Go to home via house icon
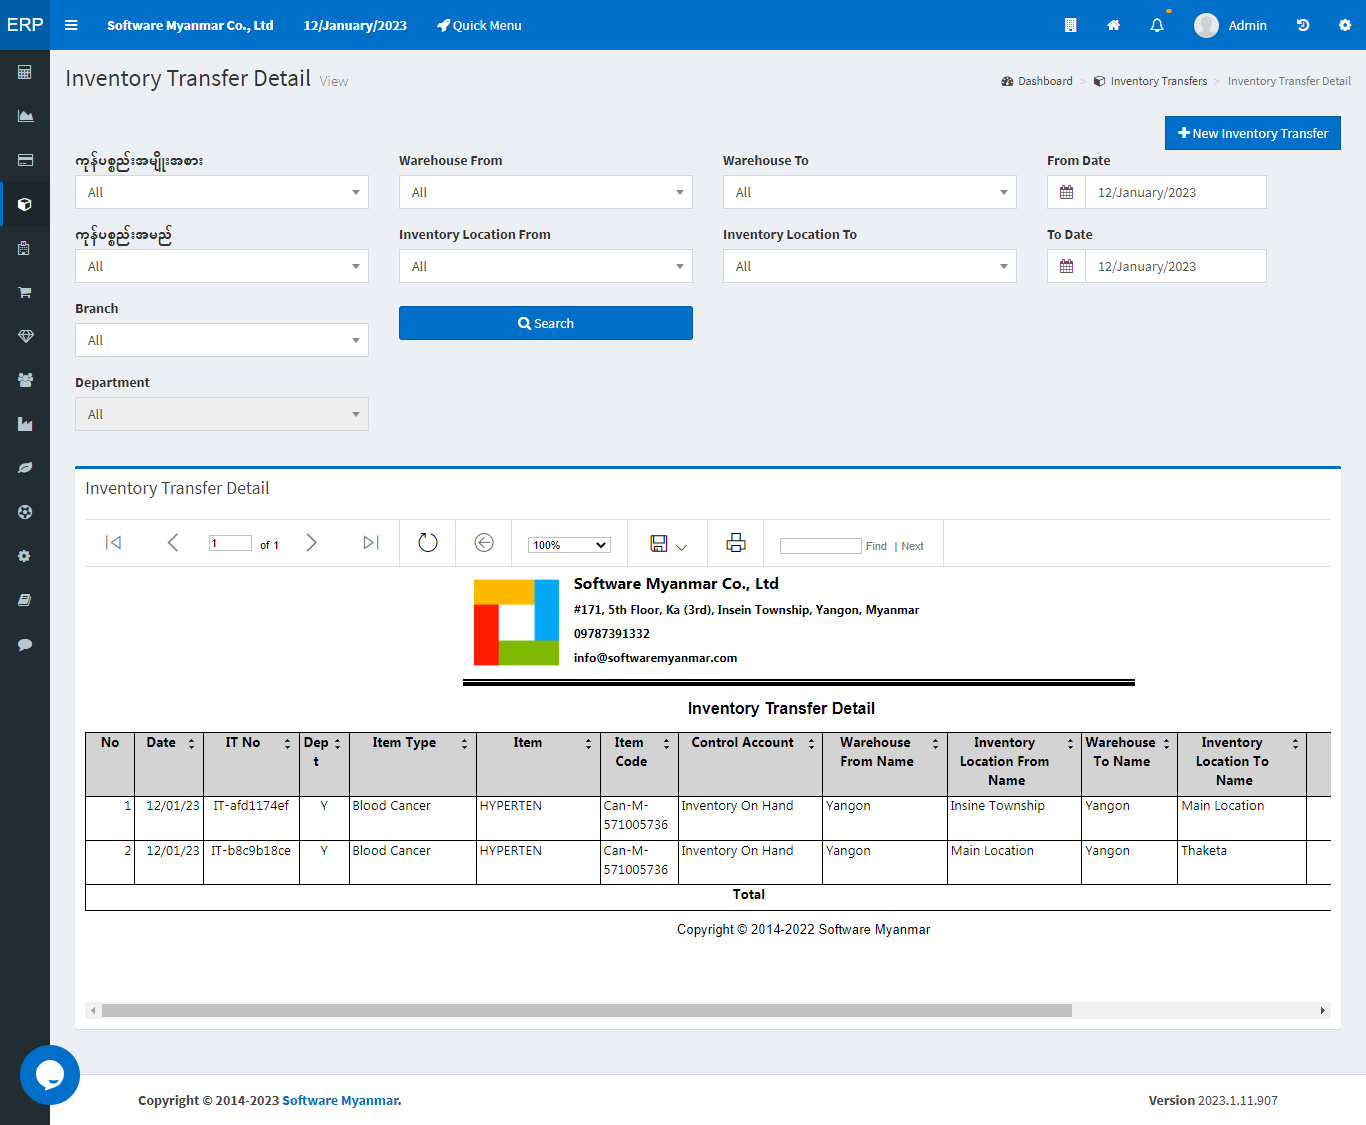The width and height of the screenshot is (1366, 1125). 1113,25
